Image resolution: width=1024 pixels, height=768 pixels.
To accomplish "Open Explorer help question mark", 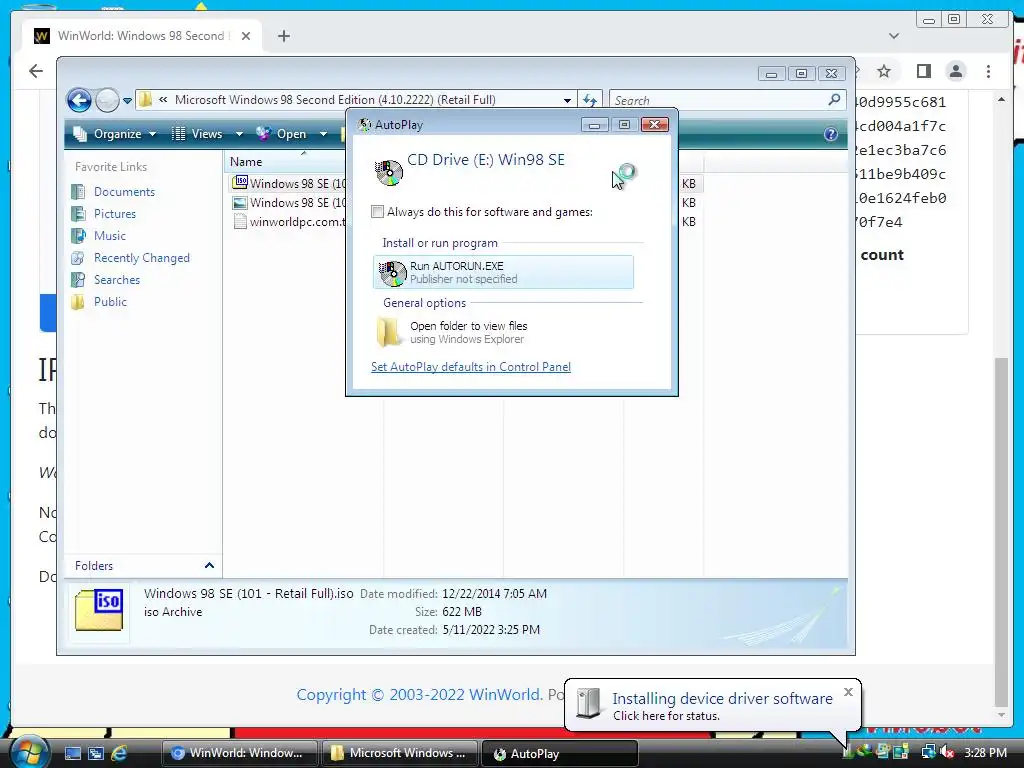I will (x=830, y=134).
